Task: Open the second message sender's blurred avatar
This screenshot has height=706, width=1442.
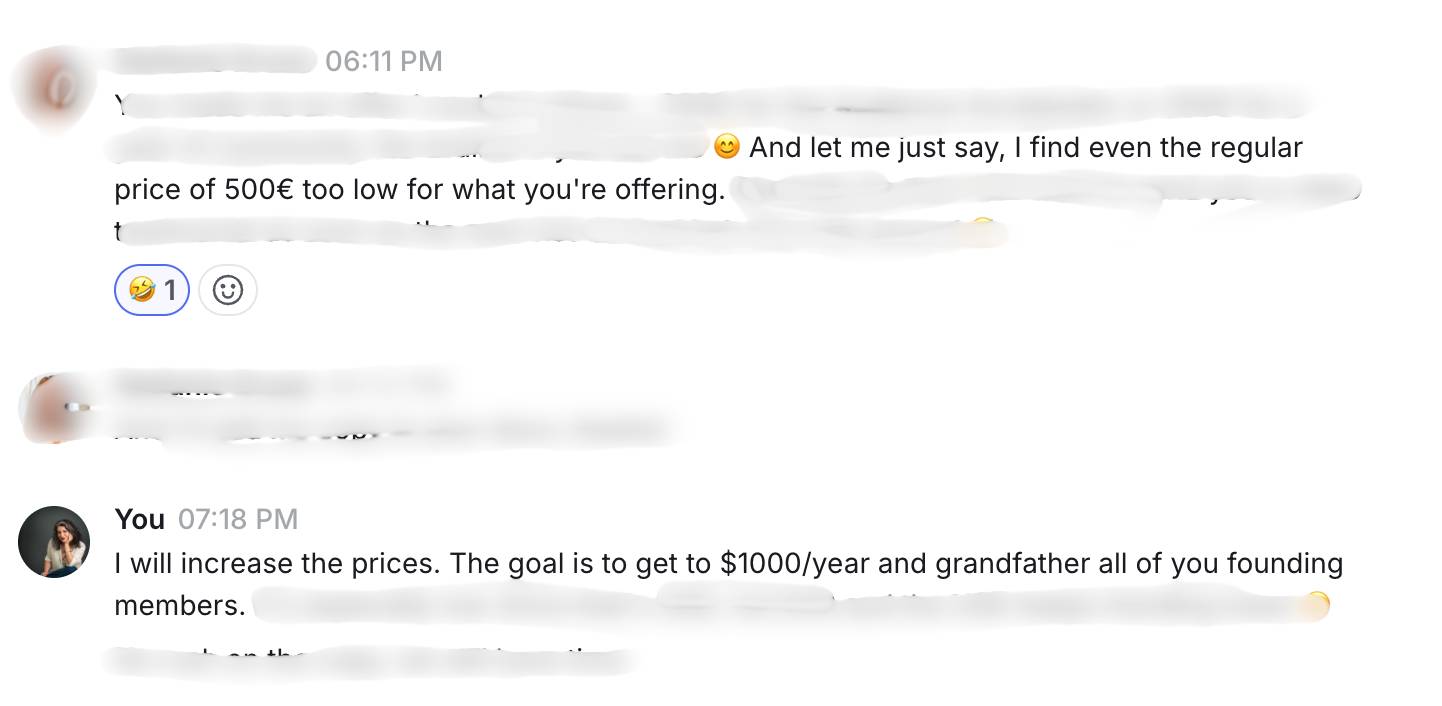Action: click(50, 407)
